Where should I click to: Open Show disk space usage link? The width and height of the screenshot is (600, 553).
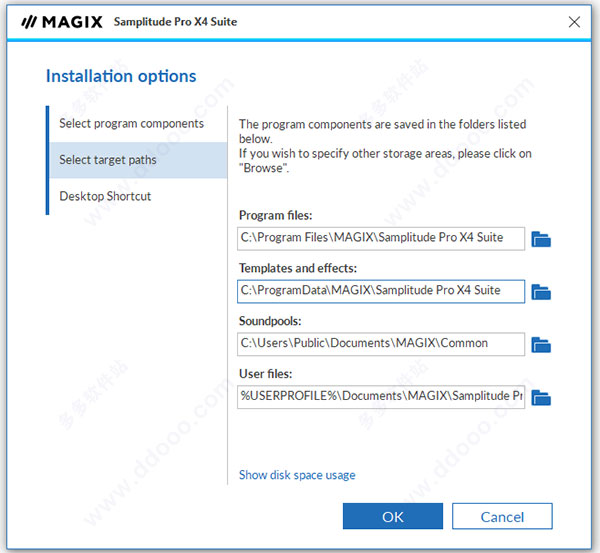(297, 475)
